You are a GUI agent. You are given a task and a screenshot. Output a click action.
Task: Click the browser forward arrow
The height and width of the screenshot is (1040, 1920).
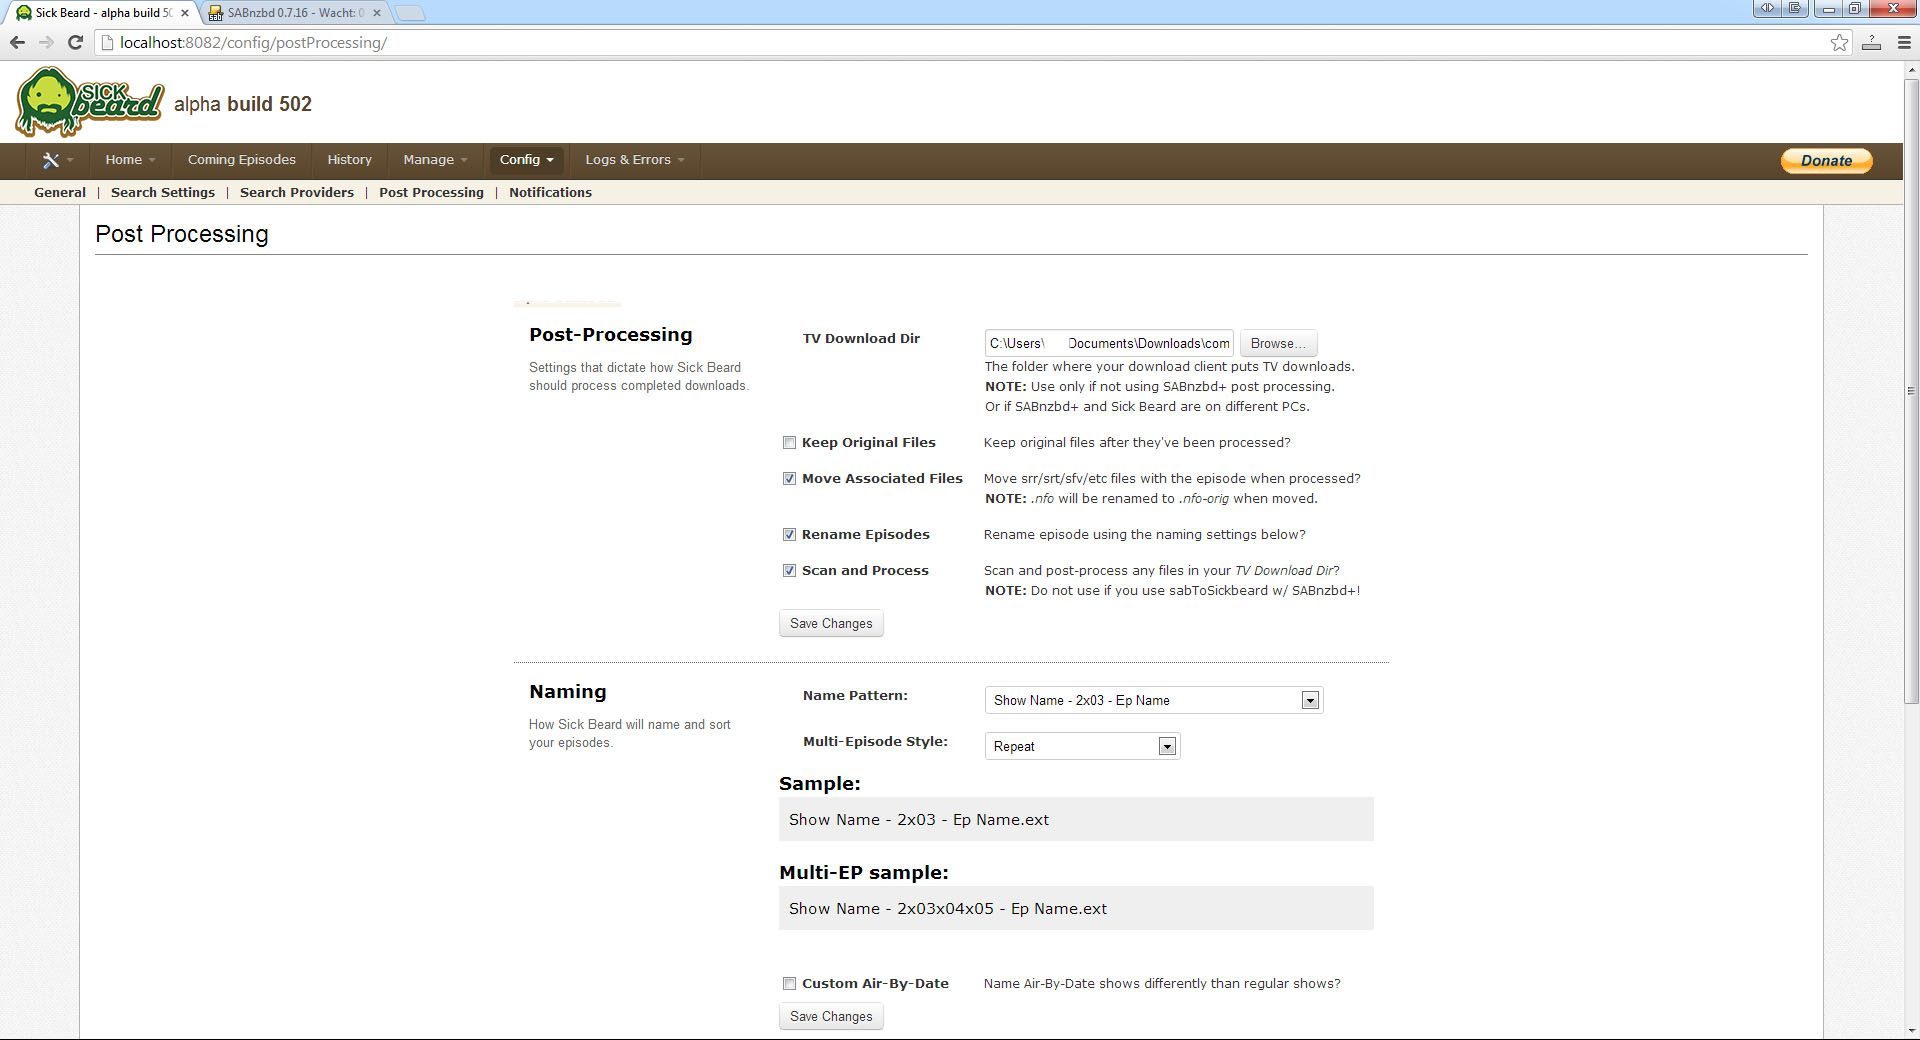pyautogui.click(x=46, y=42)
